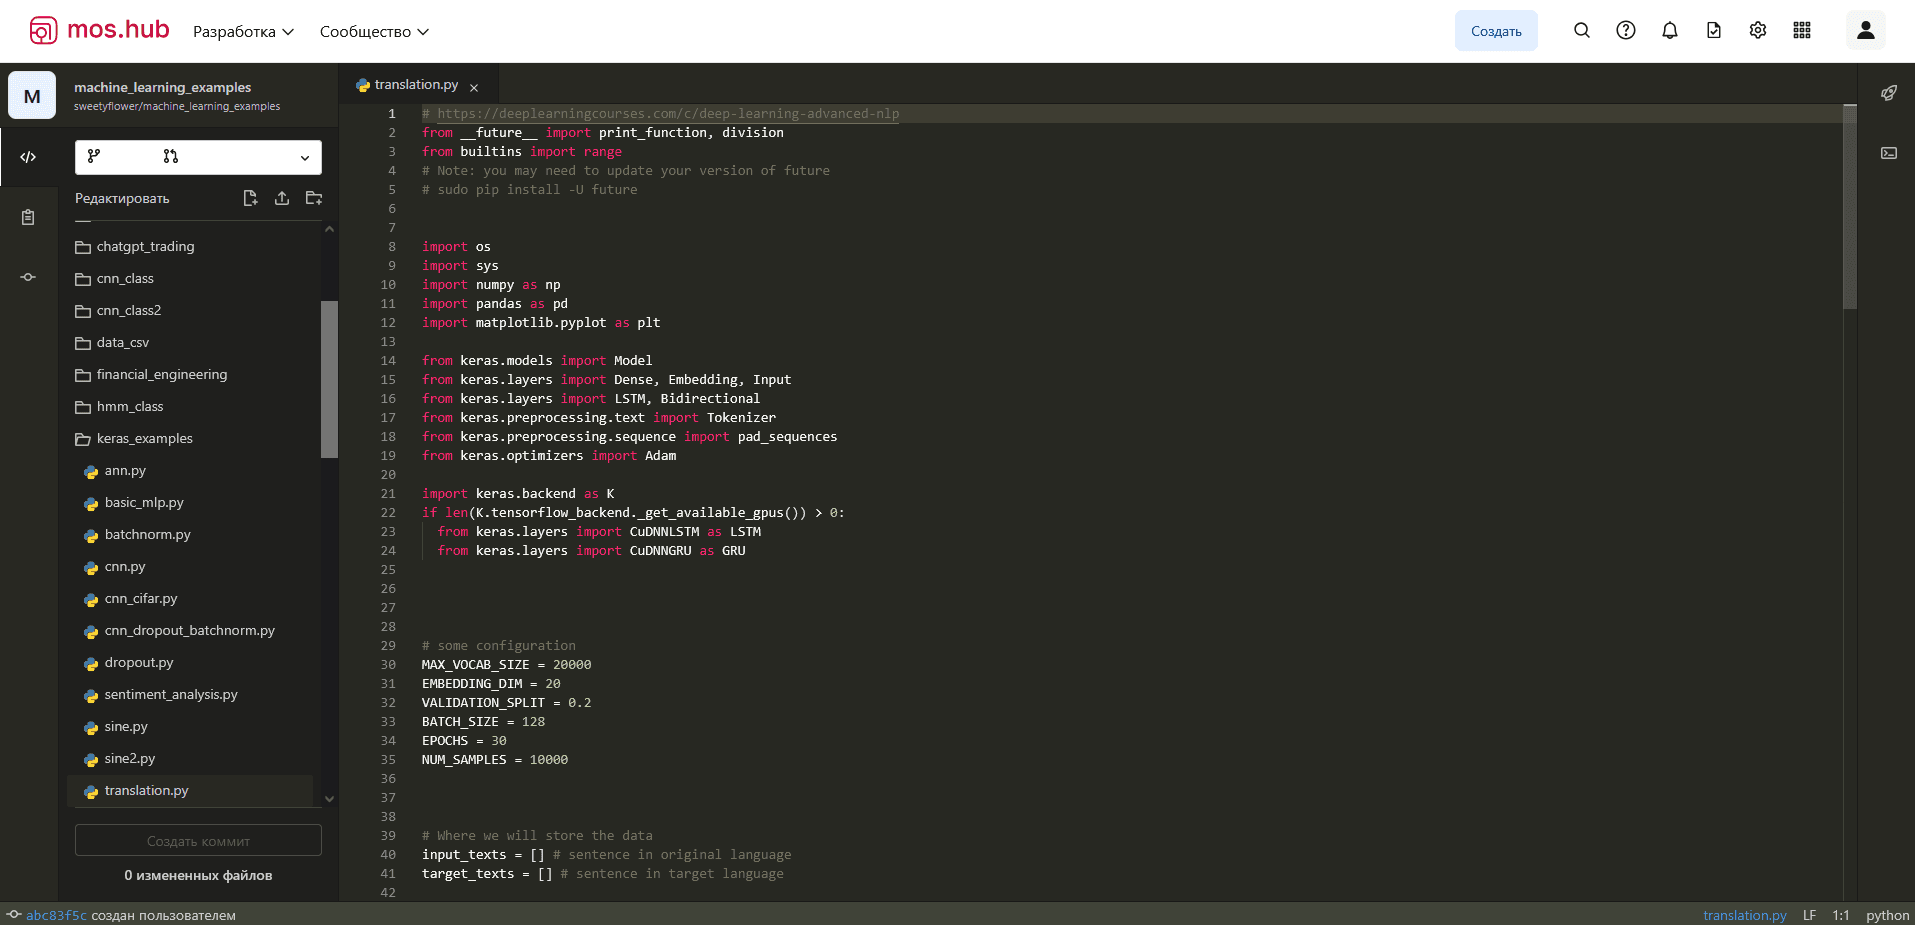Open the apps grid icon
The width and height of the screenshot is (1915, 925).
click(x=1802, y=31)
